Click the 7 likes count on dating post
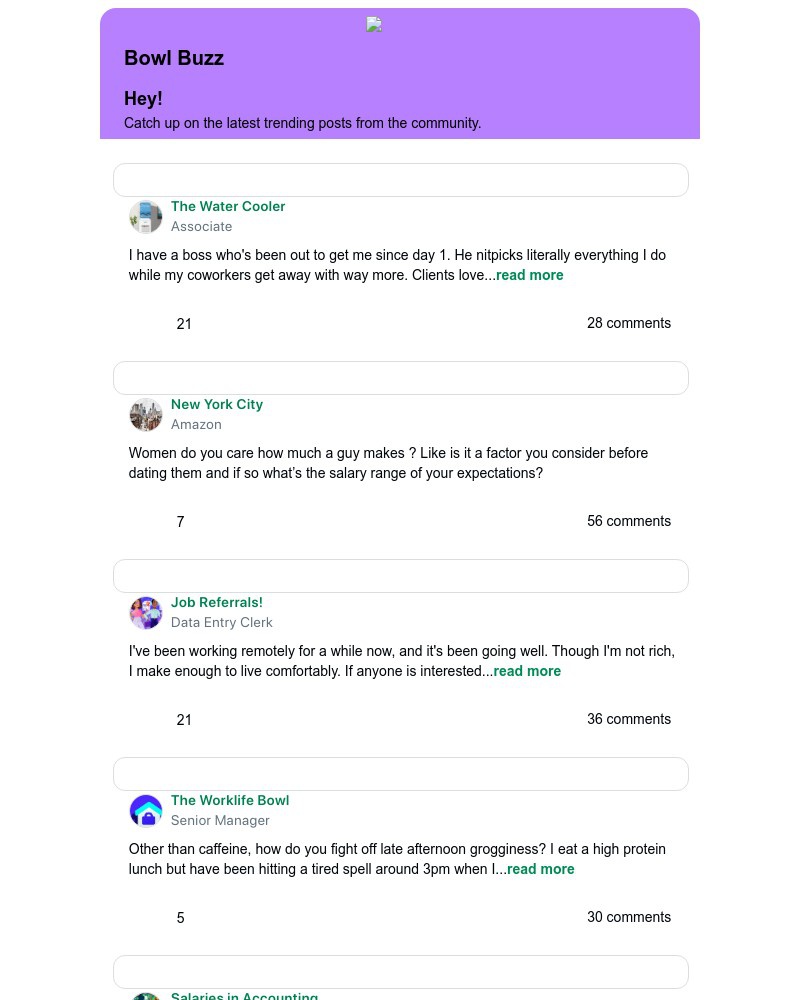 click(180, 522)
